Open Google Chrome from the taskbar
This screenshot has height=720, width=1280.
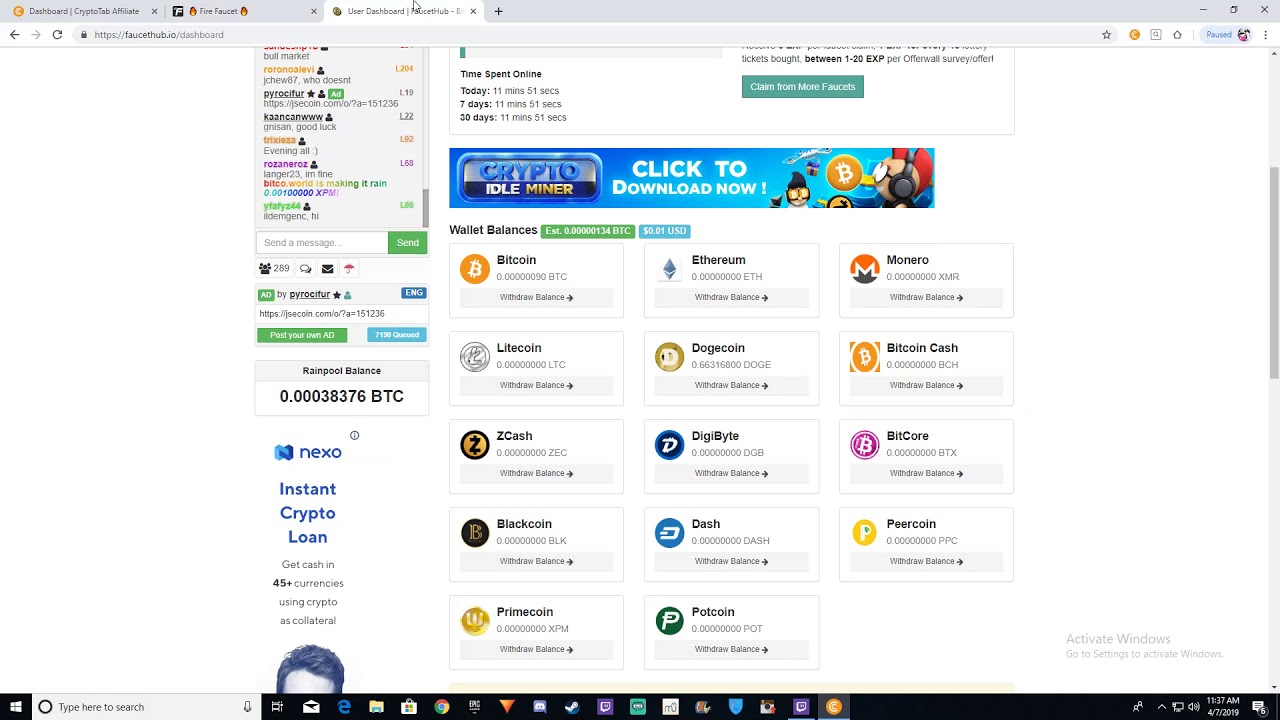(441, 707)
